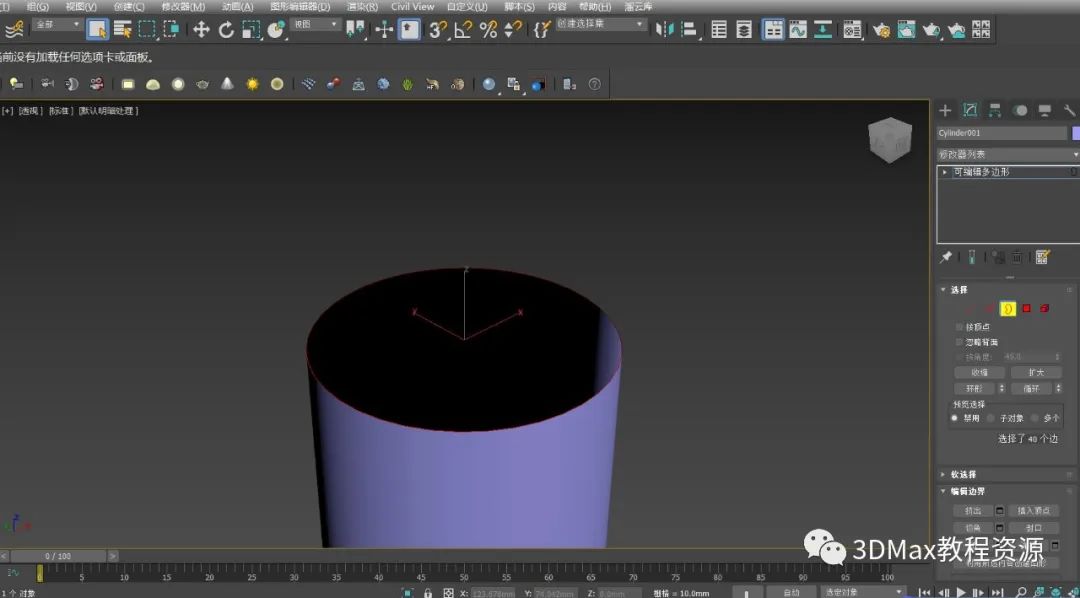The width and height of the screenshot is (1080, 598).
Task: Switch to Border sub-object level icon
Action: tap(1008, 308)
